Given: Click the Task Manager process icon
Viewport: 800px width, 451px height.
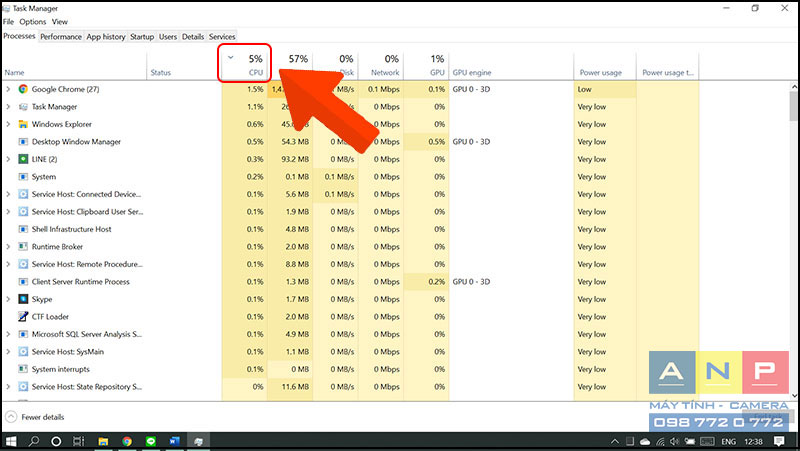Looking at the screenshot, I should [x=23, y=107].
